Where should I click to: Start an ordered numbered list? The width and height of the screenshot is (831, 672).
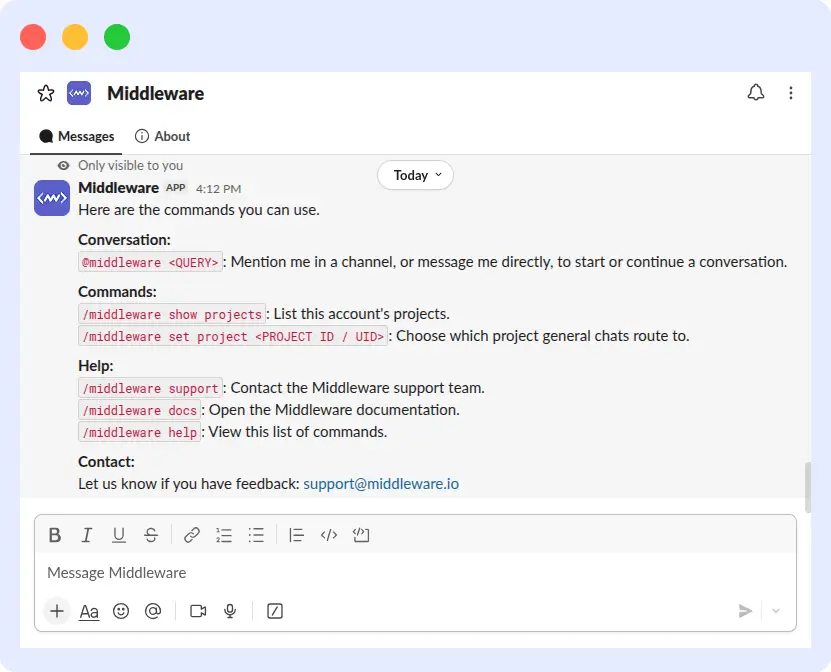pos(224,535)
